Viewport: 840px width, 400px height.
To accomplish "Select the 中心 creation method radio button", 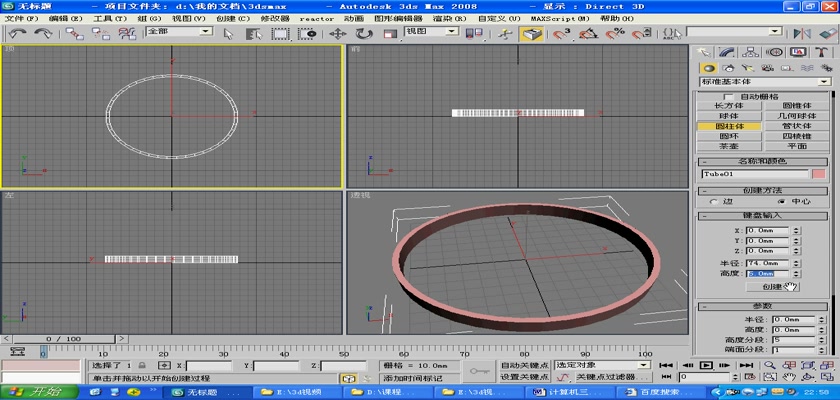I will click(x=781, y=201).
